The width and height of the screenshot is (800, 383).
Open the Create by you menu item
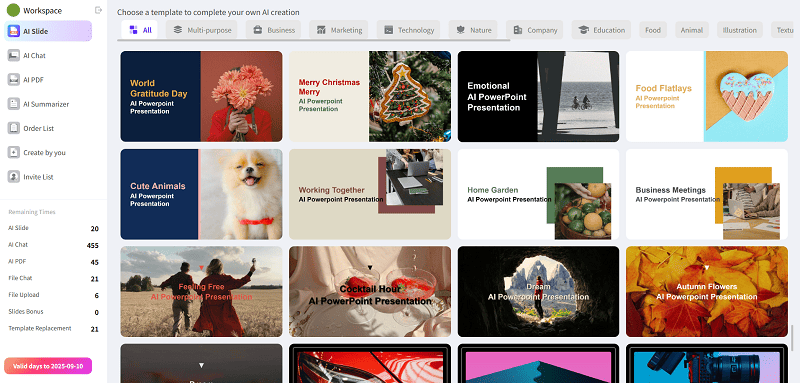(48, 152)
